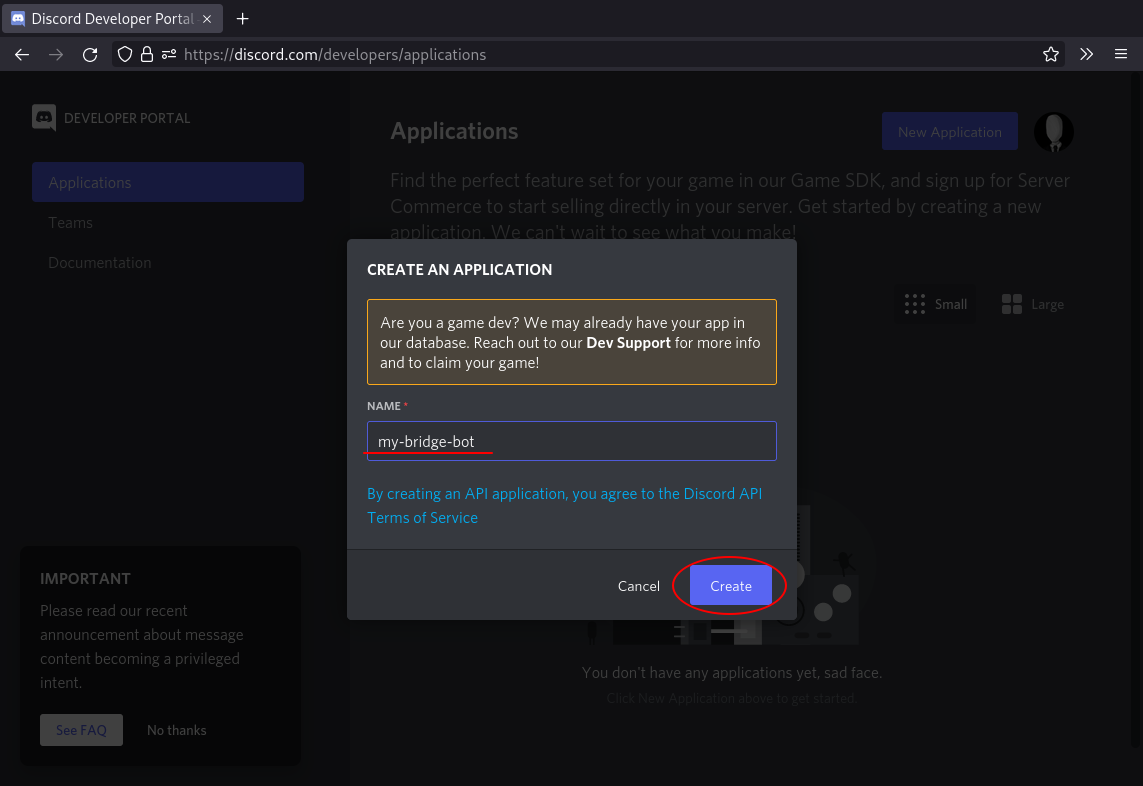The height and width of the screenshot is (786, 1143).
Task: Click the browser forward arrow
Action: tap(56, 55)
